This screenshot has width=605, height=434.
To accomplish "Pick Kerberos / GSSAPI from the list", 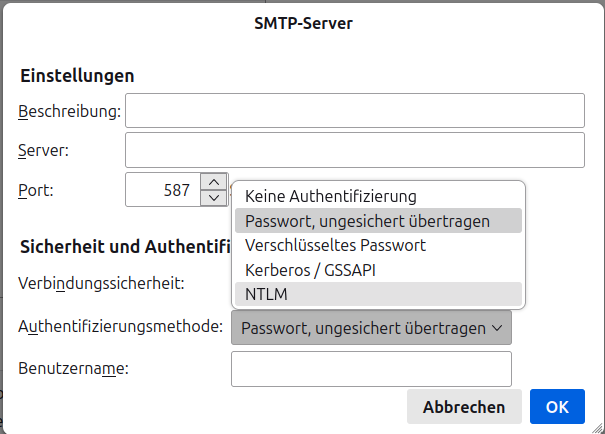I will click(310, 270).
